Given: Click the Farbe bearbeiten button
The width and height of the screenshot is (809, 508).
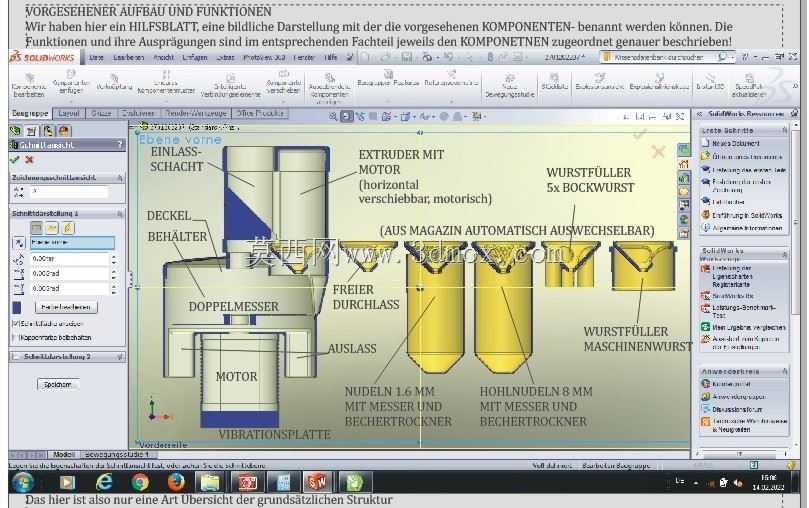Looking at the screenshot, I should coord(66,307).
